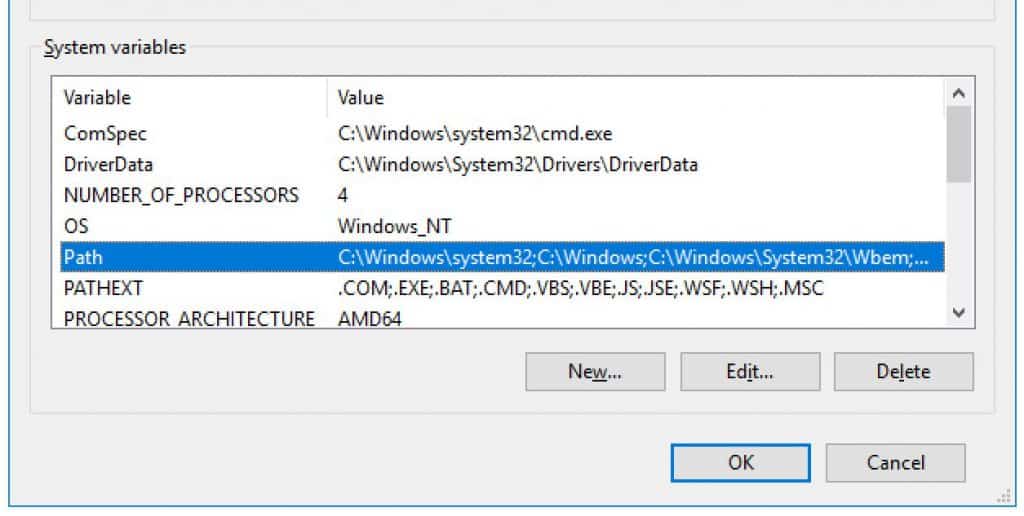Click the scroll up arrow in variables list
This screenshot has width=1024, height=516.
(959, 93)
